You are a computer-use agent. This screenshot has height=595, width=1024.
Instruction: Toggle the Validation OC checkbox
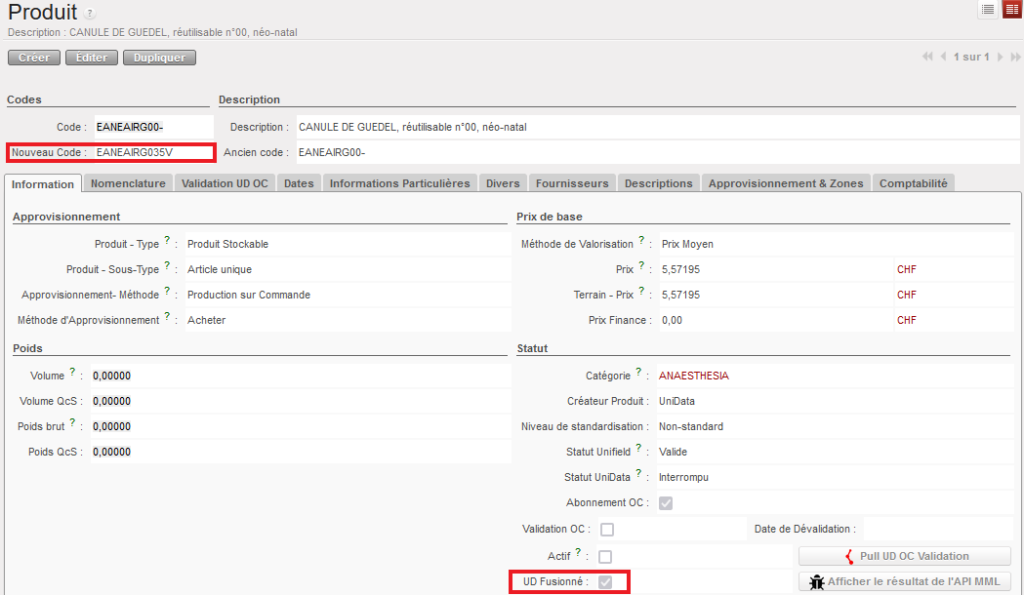pos(607,529)
